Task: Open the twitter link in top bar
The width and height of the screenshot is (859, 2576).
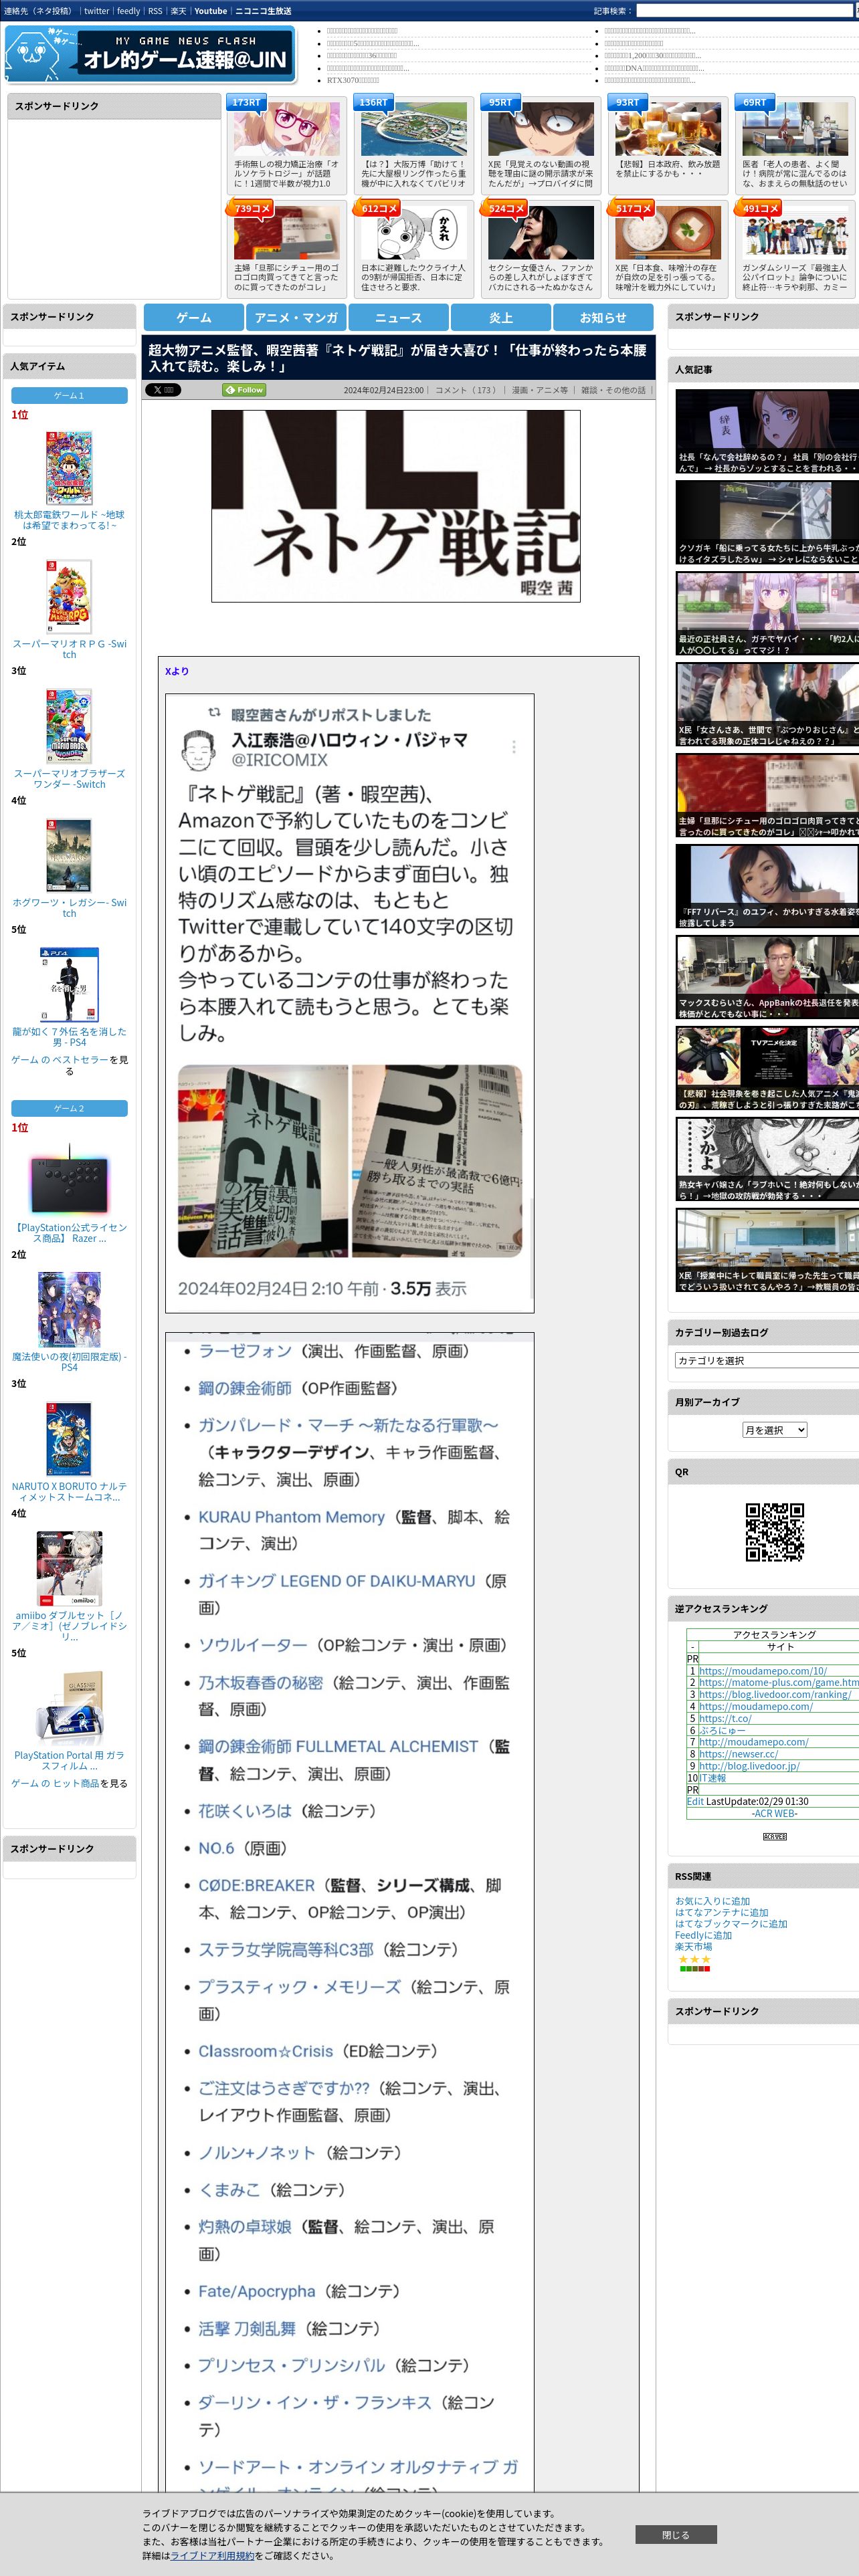Action: pyautogui.click(x=96, y=11)
